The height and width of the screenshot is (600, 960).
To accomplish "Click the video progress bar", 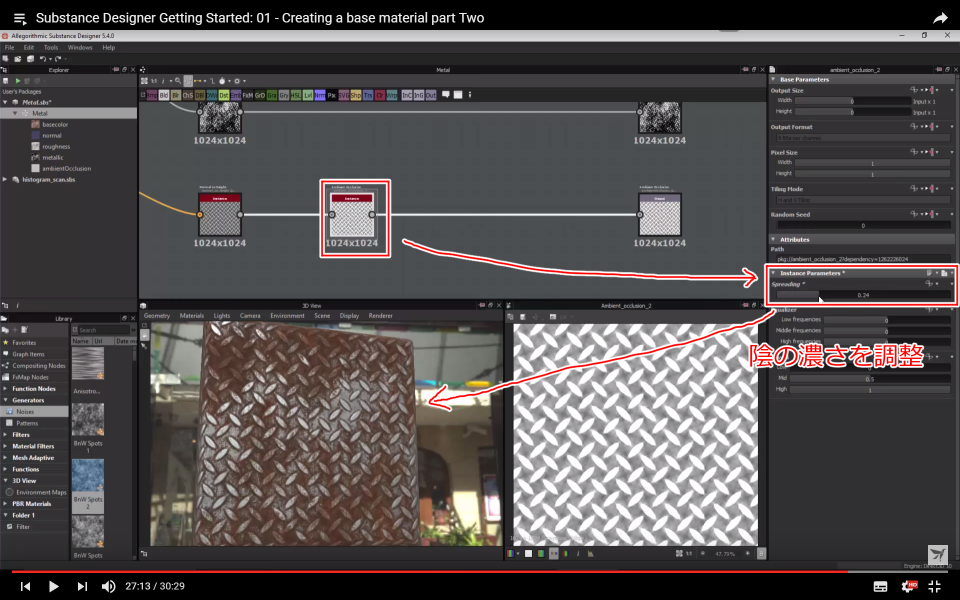I will [480, 572].
